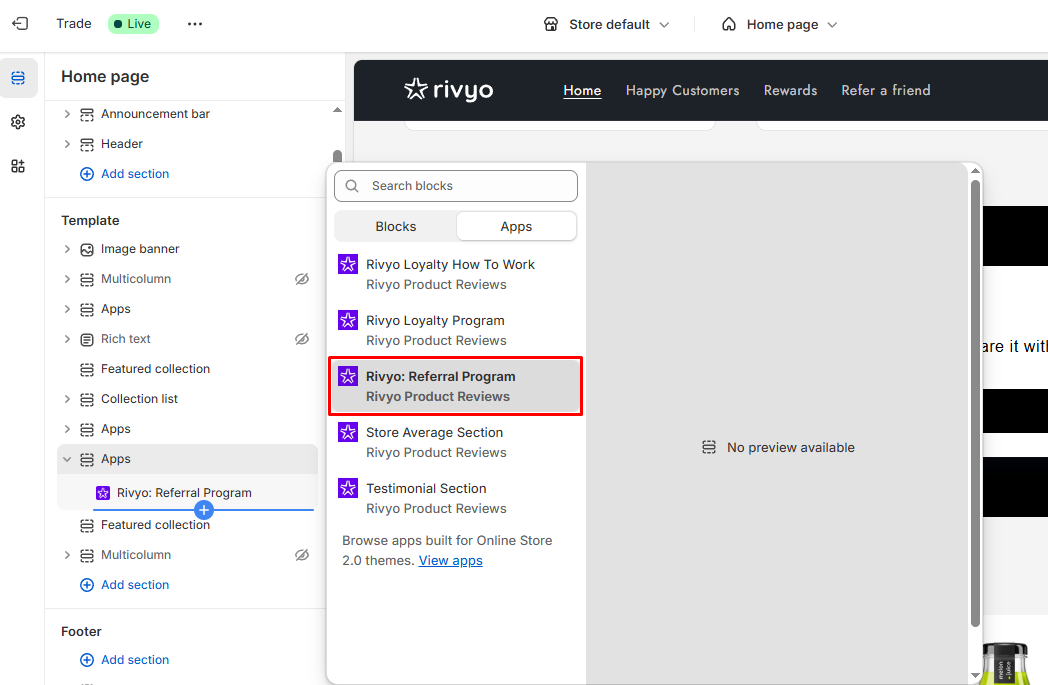Open the Home page template dropdown
The image size is (1048, 685).
(x=780, y=25)
